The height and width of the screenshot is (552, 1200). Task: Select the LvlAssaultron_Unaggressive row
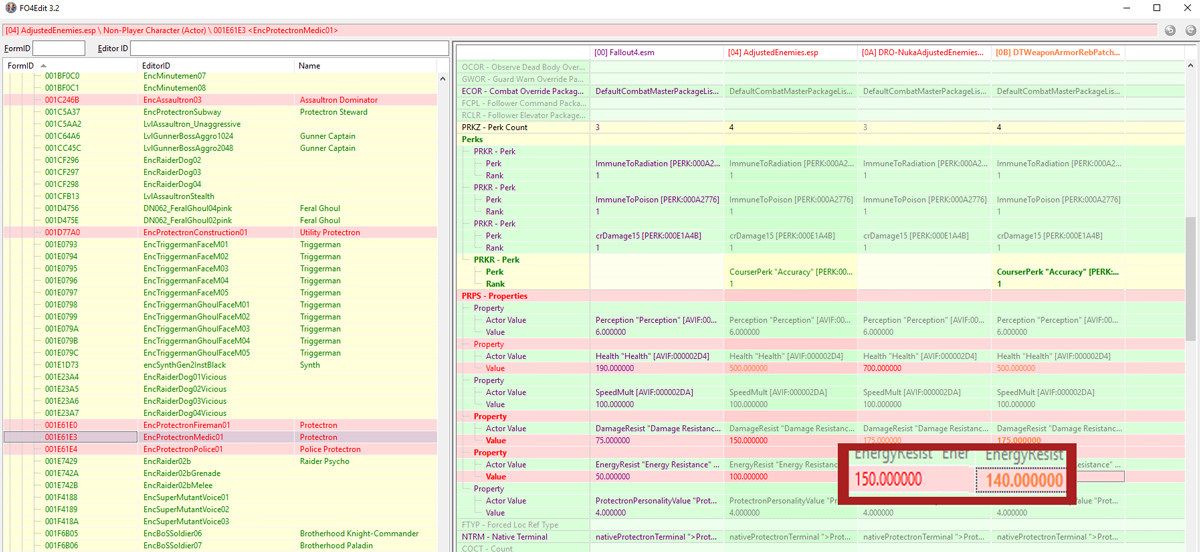[221, 124]
